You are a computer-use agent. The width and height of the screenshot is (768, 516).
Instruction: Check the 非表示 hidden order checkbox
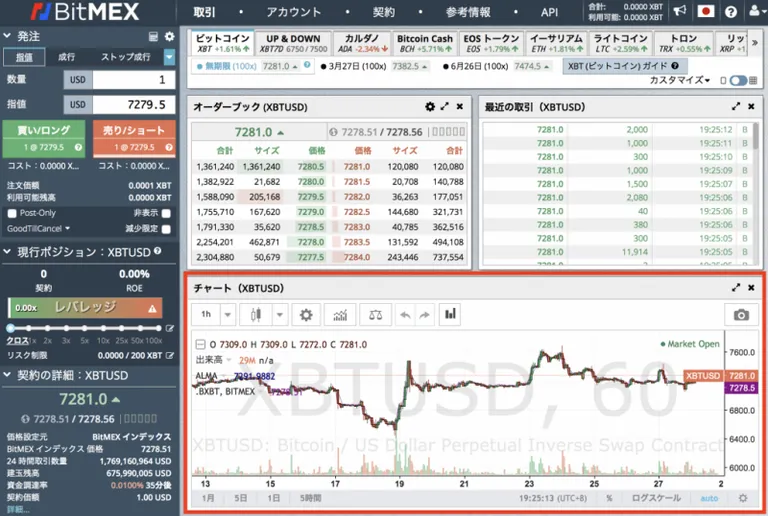point(166,213)
